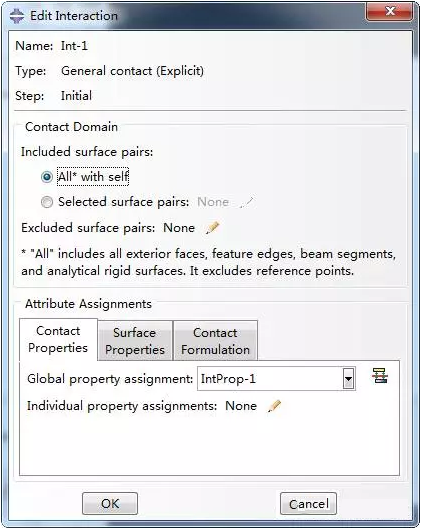Viewport: 422px width, 529px height.
Task: Close the Edit Interaction dialog
Action: [390, 12]
